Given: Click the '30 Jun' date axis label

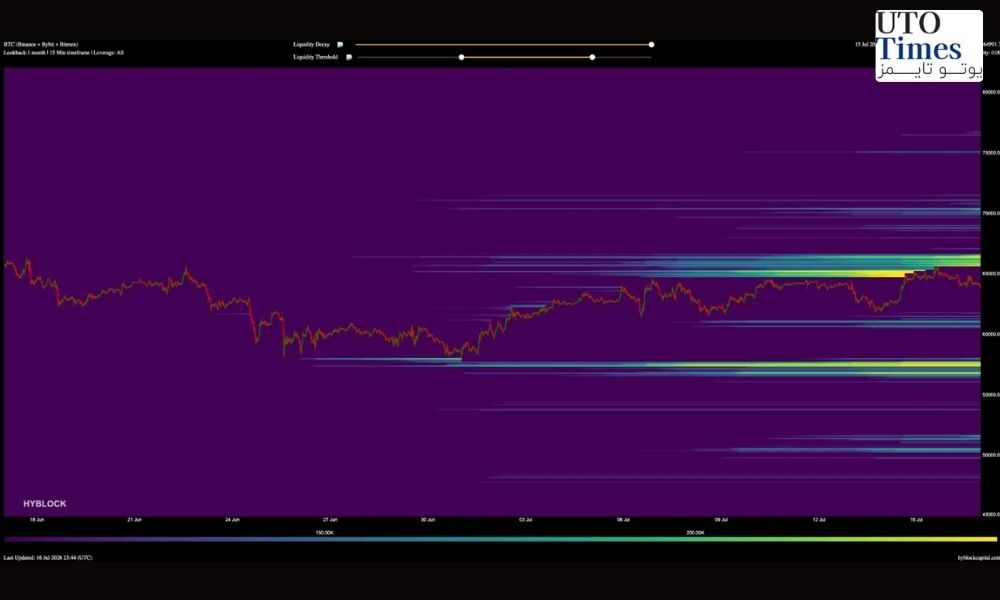Looking at the screenshot, I should (428, 520).
